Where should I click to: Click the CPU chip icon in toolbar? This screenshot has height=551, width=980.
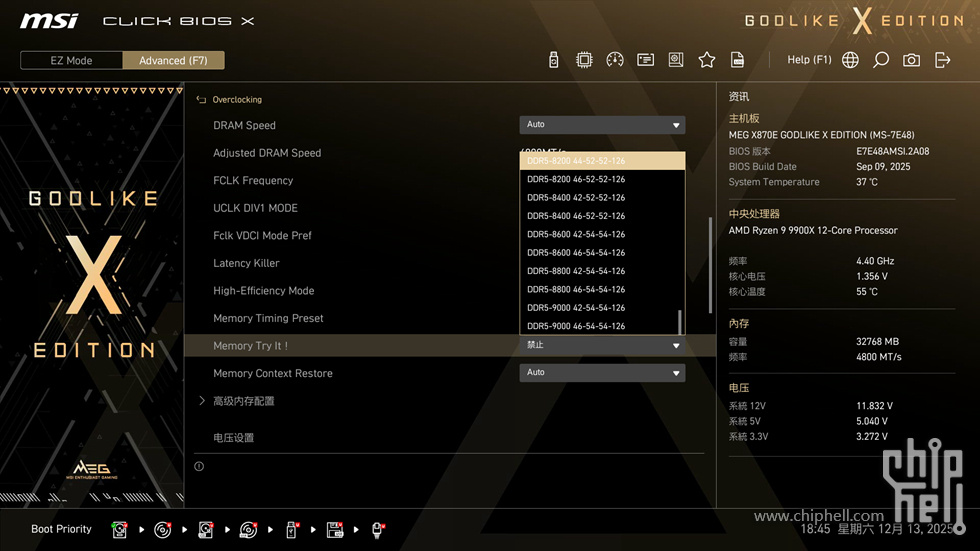pyautogui.click(x=584, y=60)
